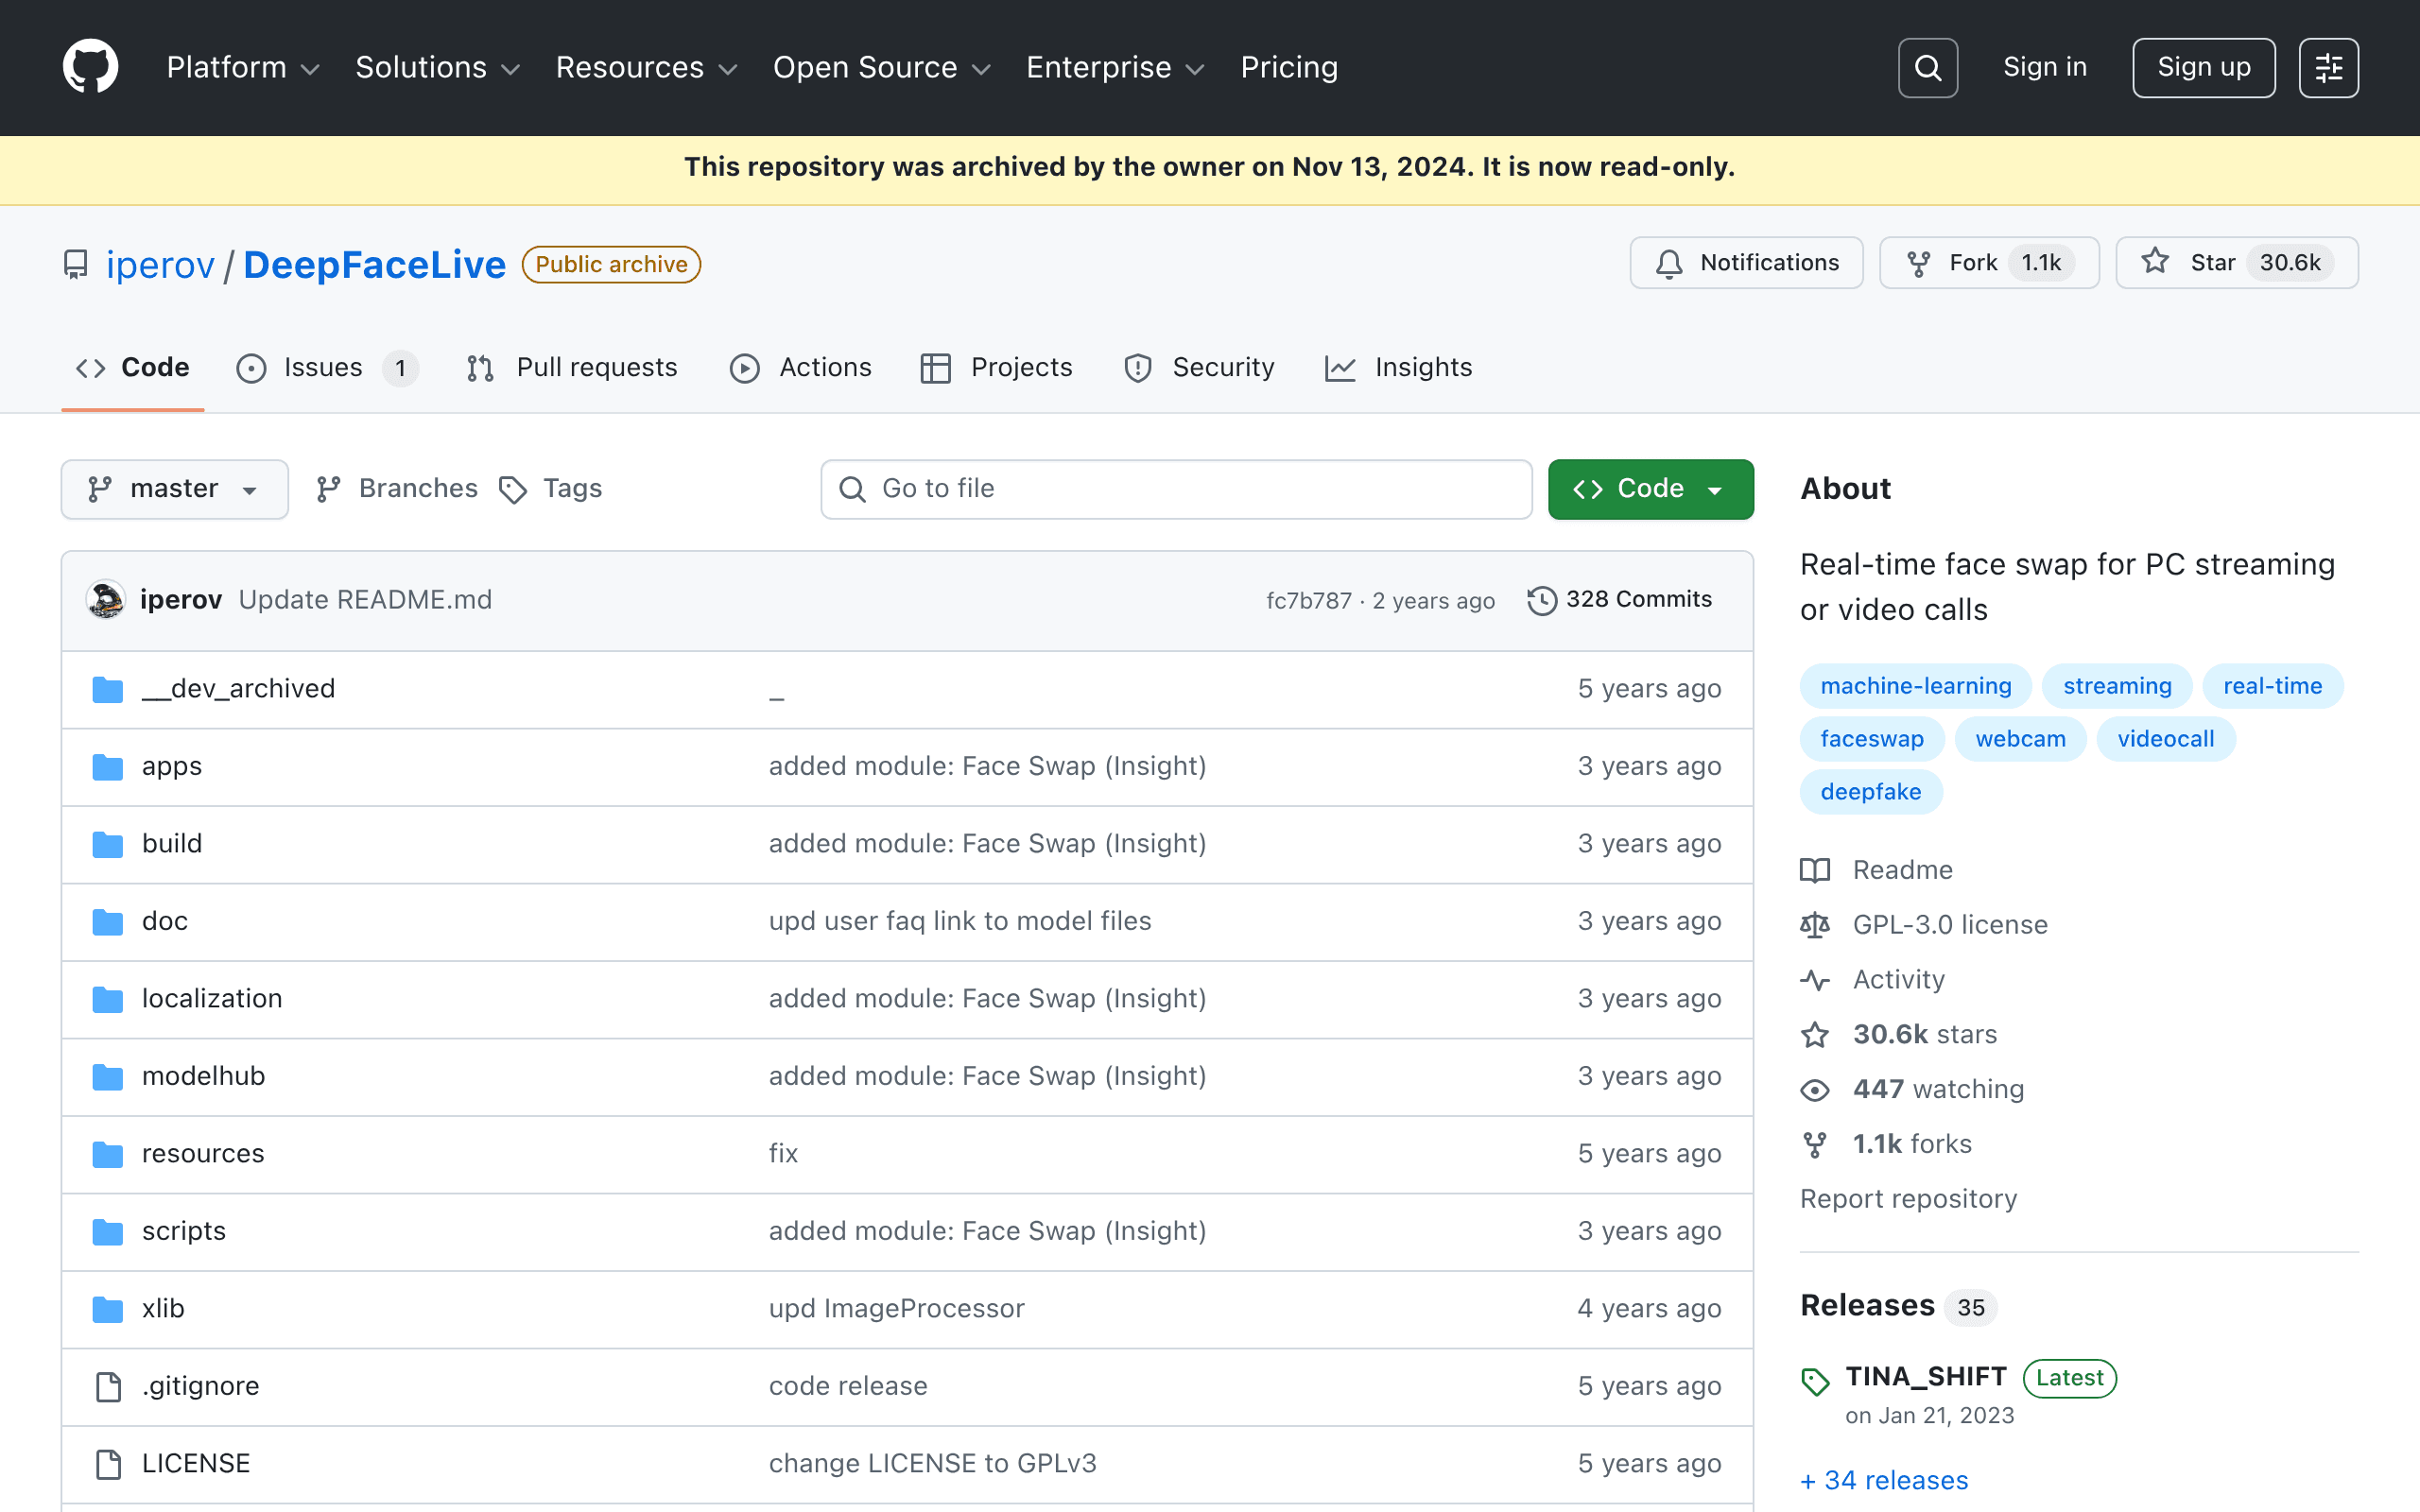Click the modelhub folder icon
This screenshot has width=2420, height=1512.
(x=108, y=1077)
